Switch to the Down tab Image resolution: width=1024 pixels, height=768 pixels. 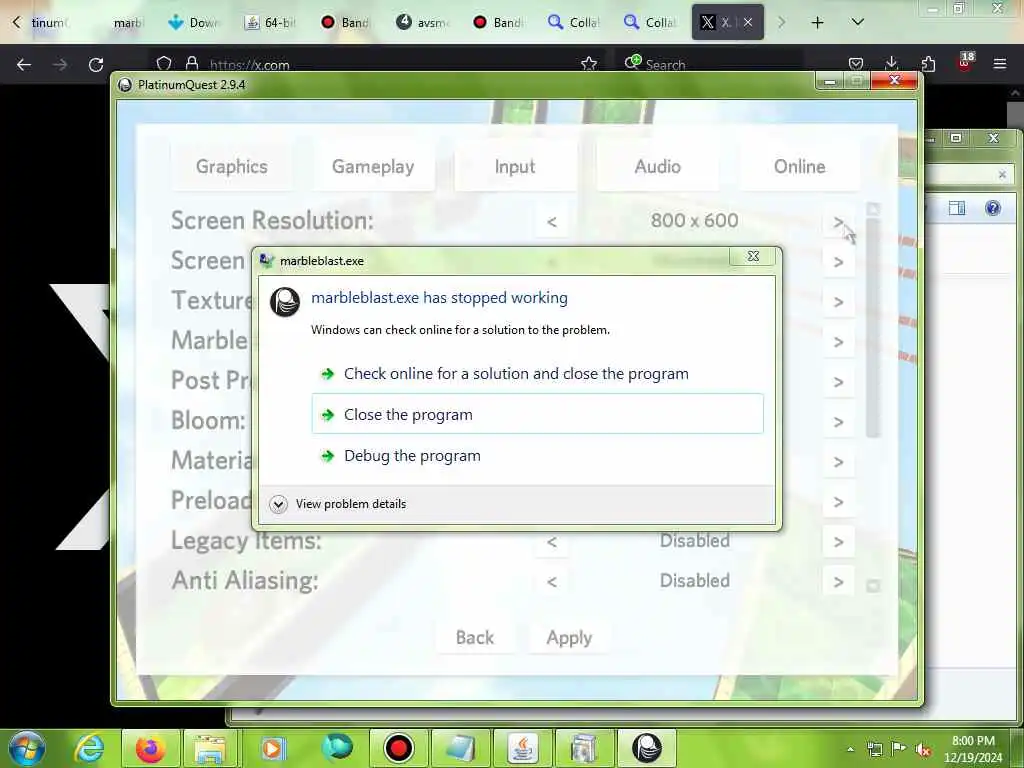pos(193,23)
